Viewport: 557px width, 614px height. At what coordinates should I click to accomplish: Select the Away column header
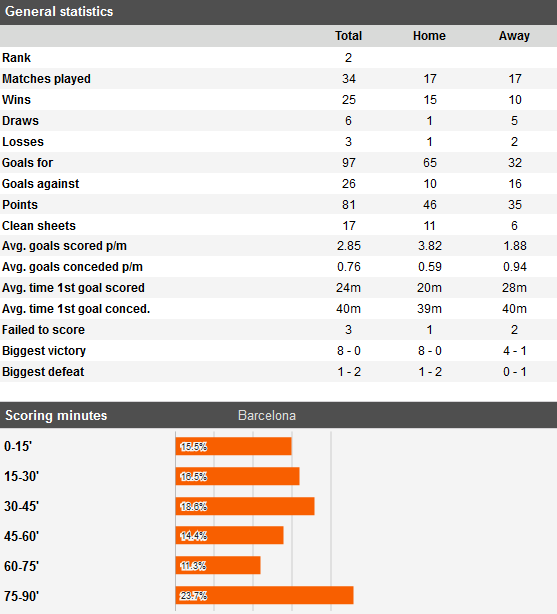pos(514,36)
